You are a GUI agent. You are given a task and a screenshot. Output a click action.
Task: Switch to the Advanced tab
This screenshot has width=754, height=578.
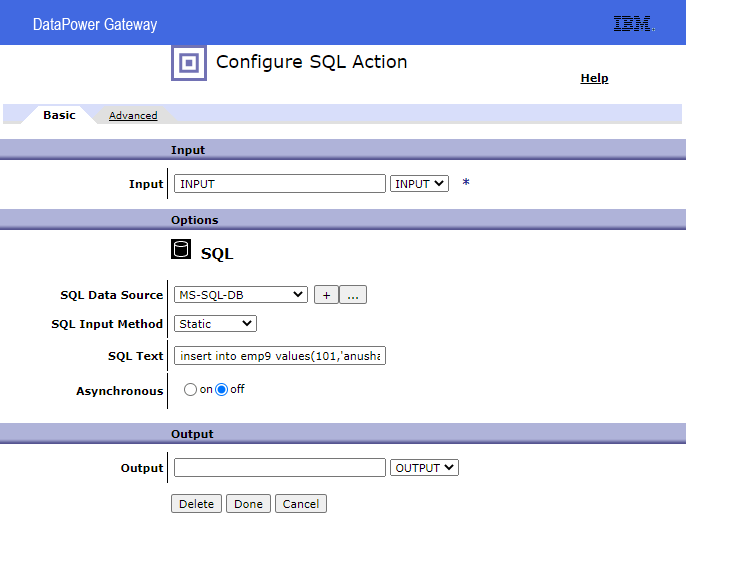pyautogui.click(x=133, y=115)
